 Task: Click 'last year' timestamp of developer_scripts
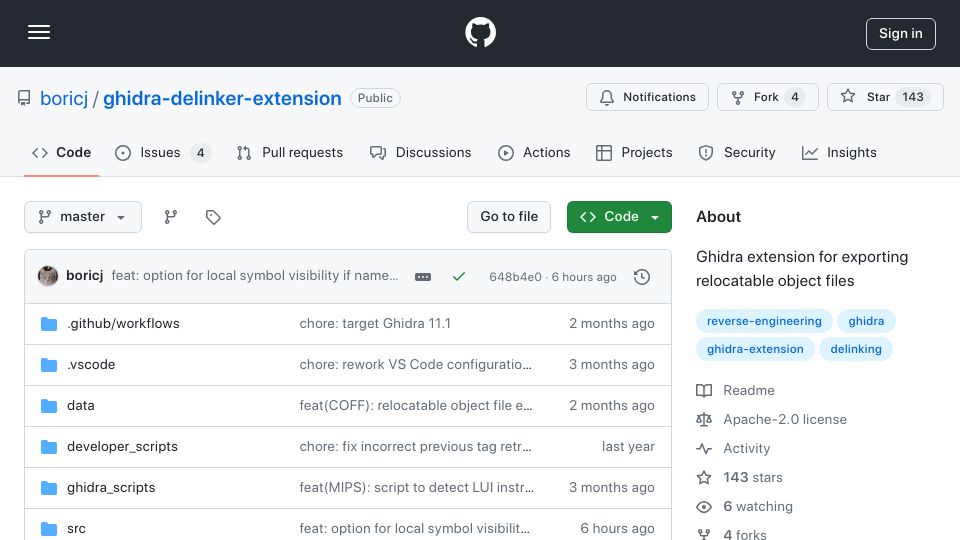[628, 446]
